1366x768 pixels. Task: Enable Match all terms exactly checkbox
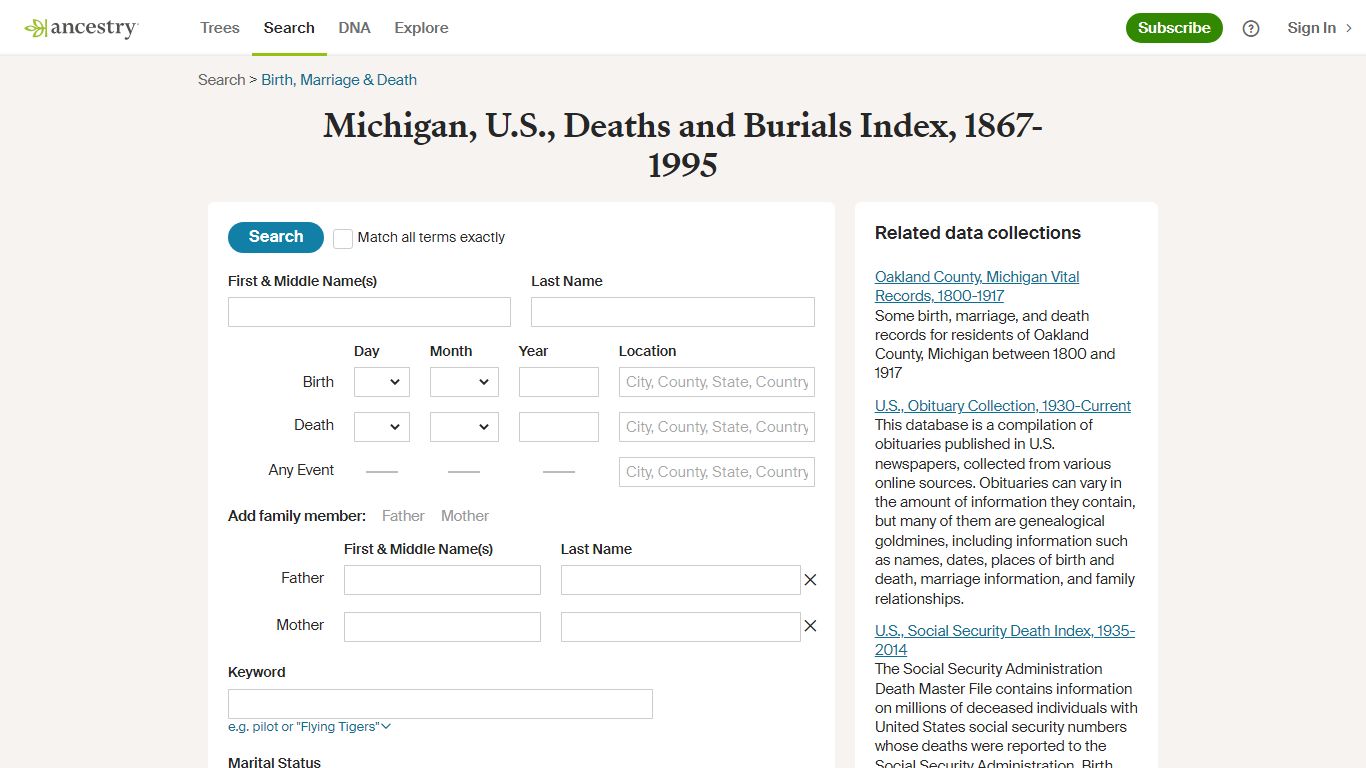(x=343, y=238)
